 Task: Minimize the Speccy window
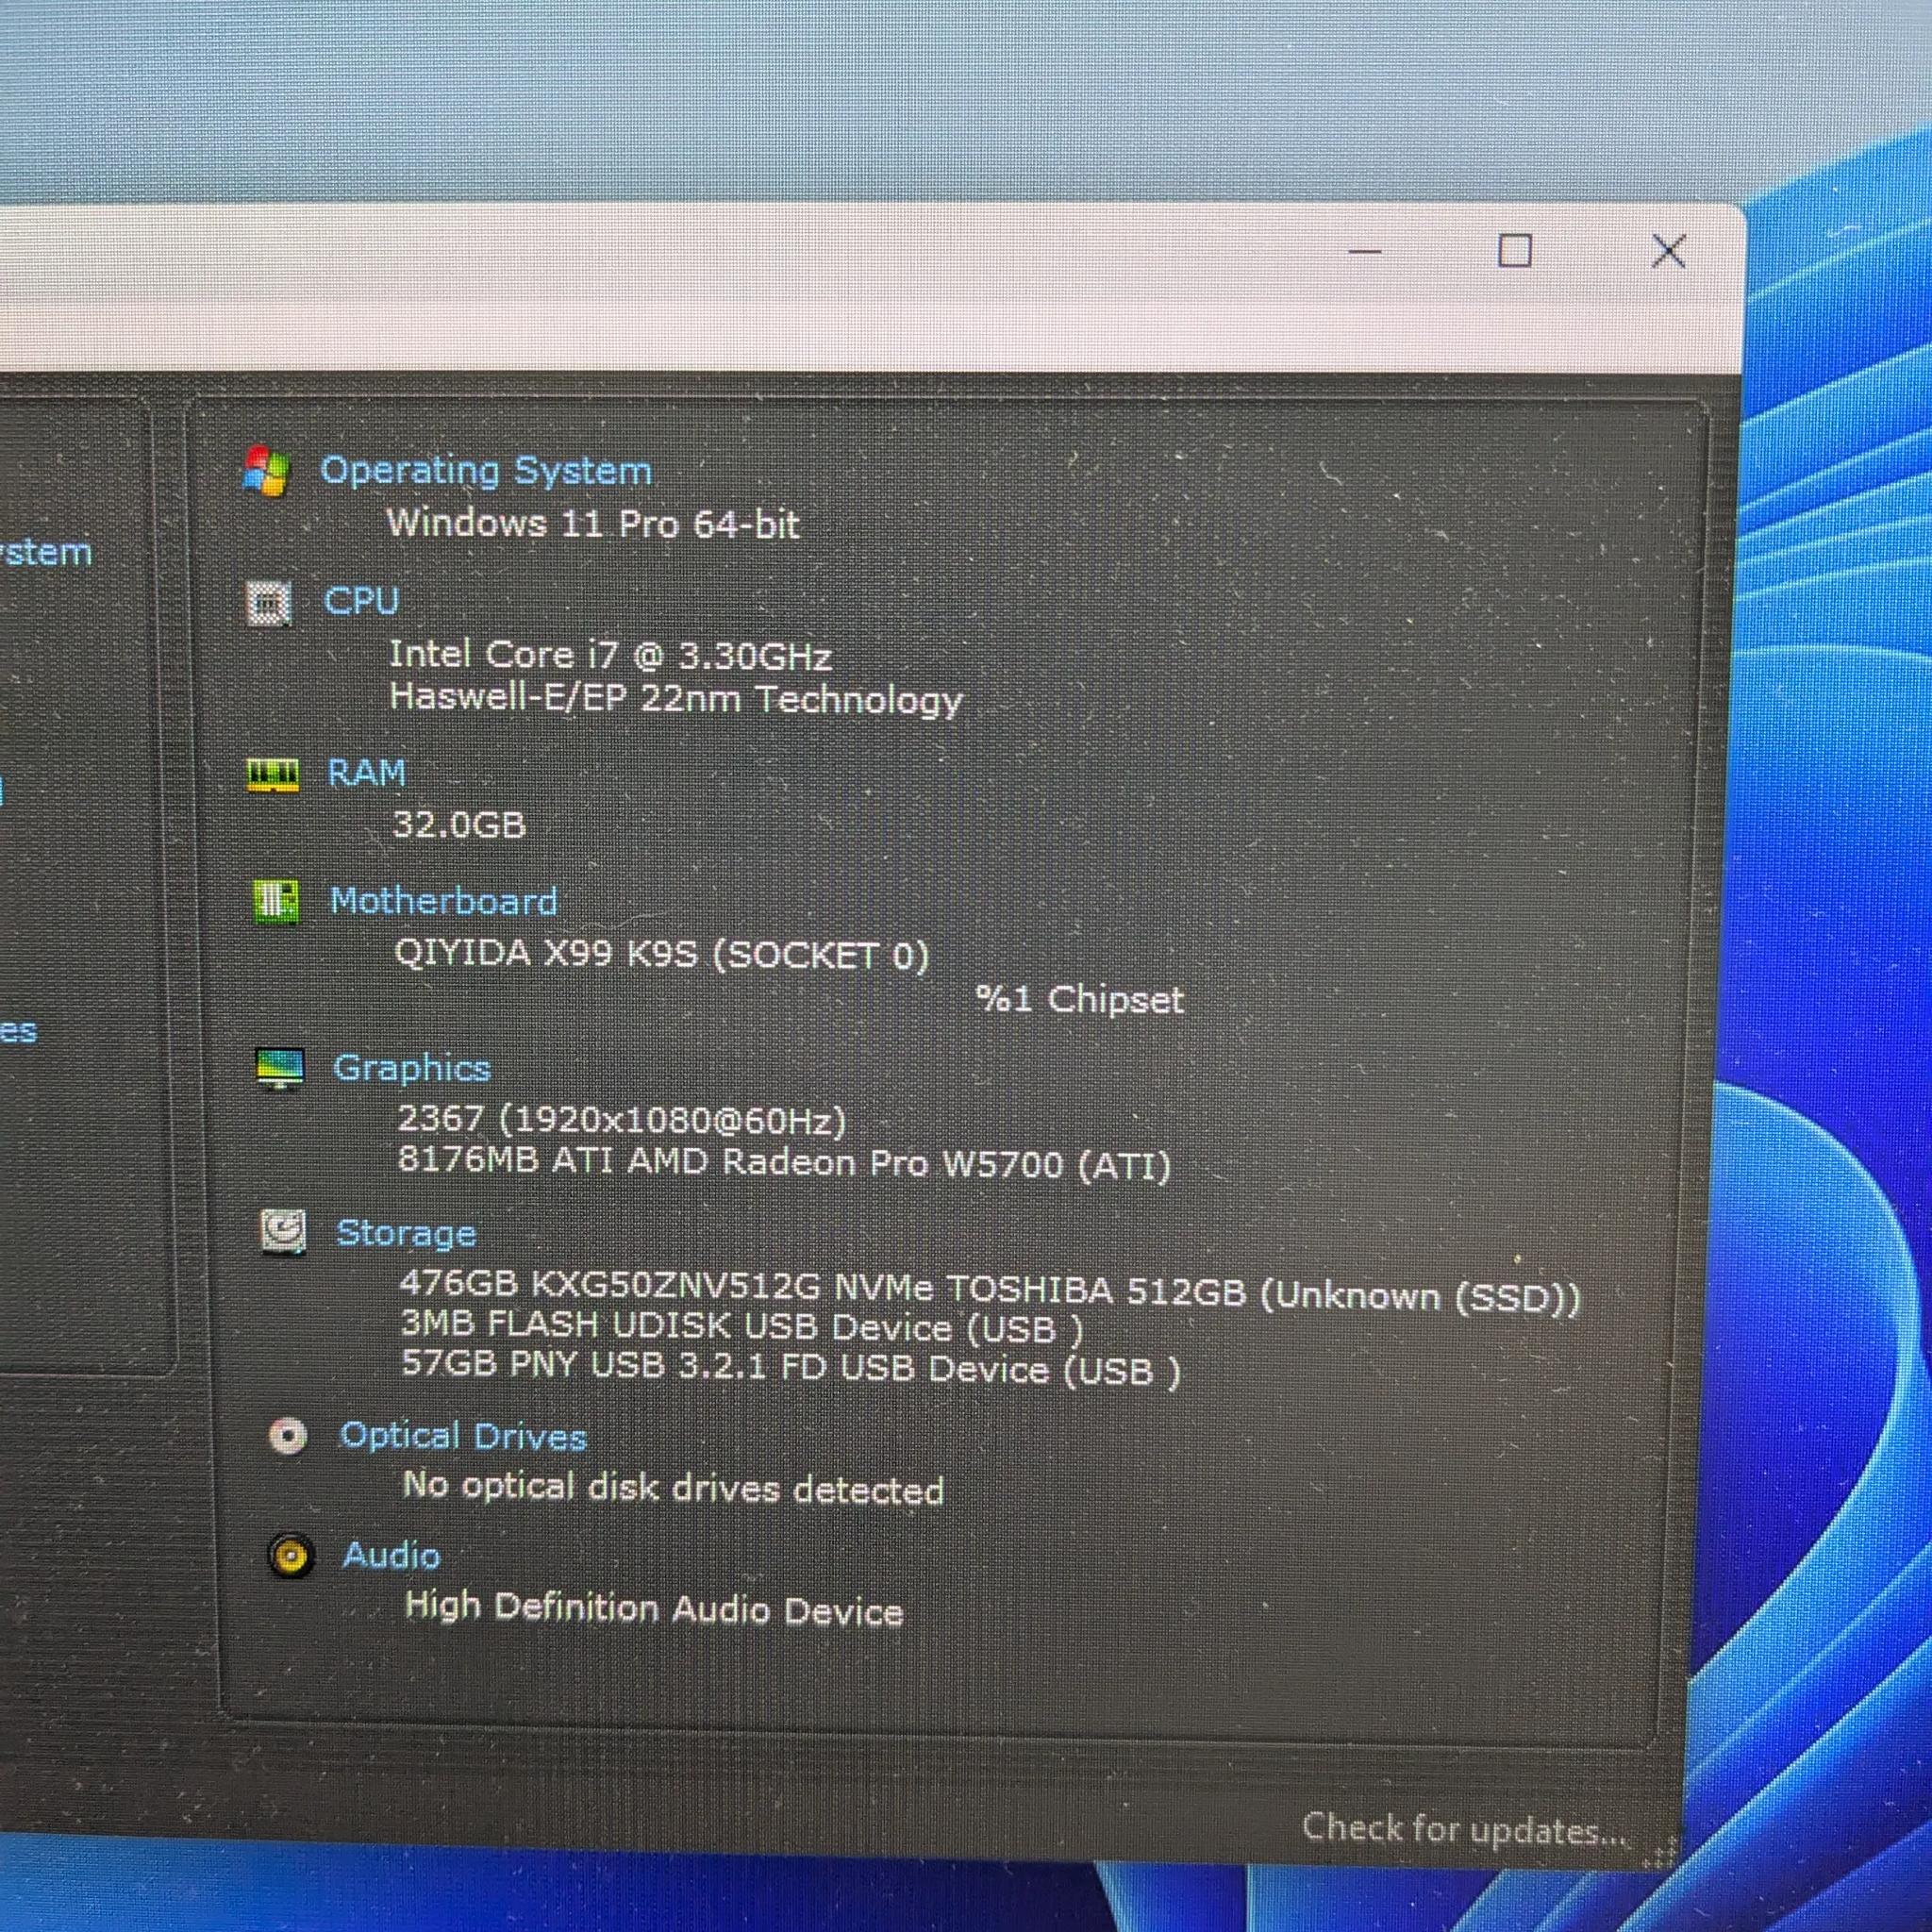pyautogui.click(x=1366, y=252)
